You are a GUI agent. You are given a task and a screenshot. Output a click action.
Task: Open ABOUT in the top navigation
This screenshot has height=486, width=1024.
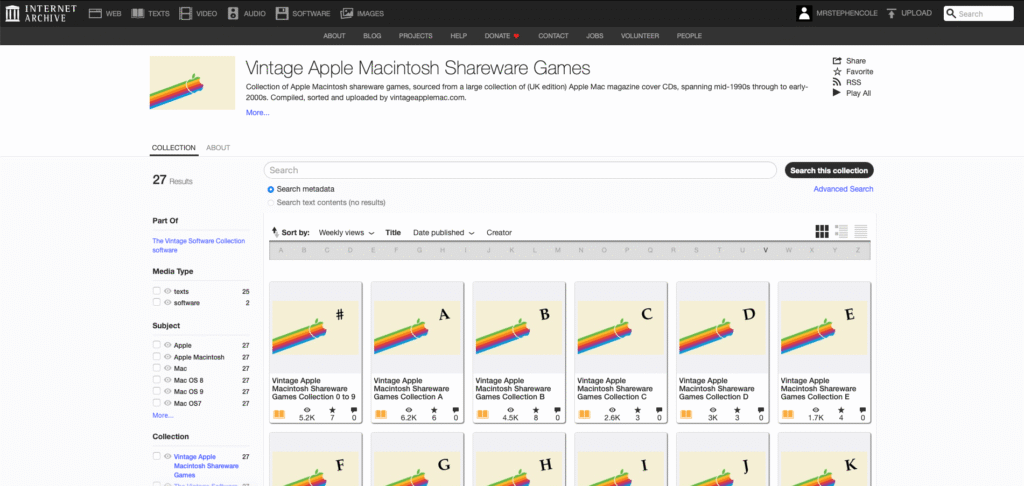[334, 36]
